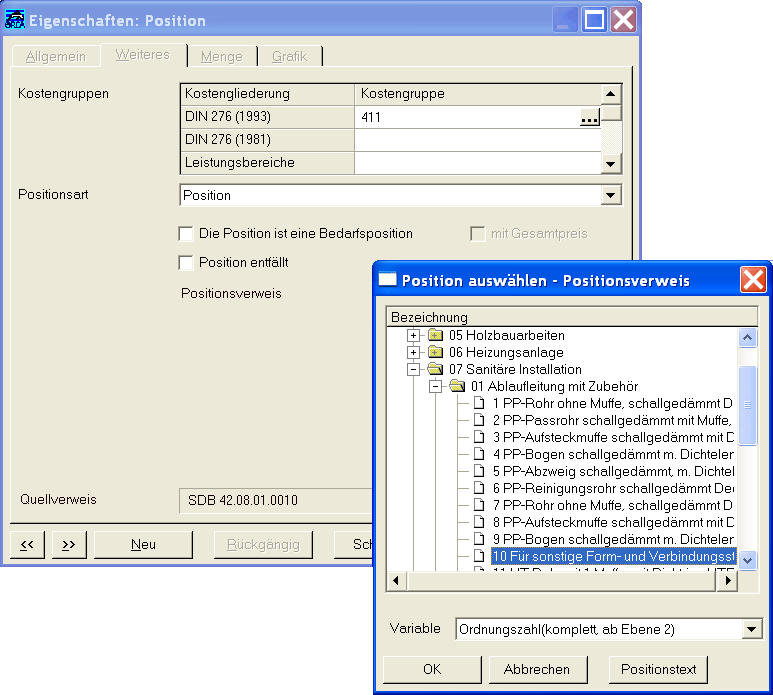
Task: Open the Positionsart dropdown
Action: point(611,195)
